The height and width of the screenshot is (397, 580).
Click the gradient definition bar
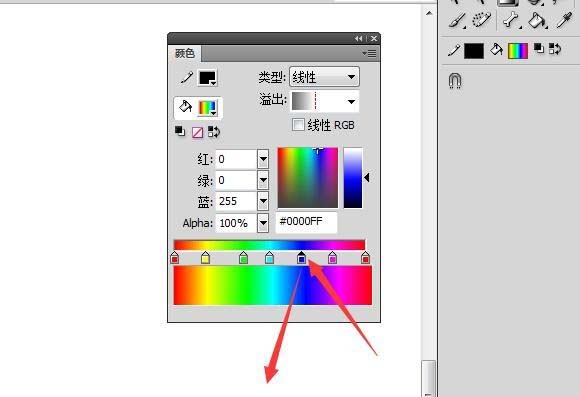(x=269, y=245)
